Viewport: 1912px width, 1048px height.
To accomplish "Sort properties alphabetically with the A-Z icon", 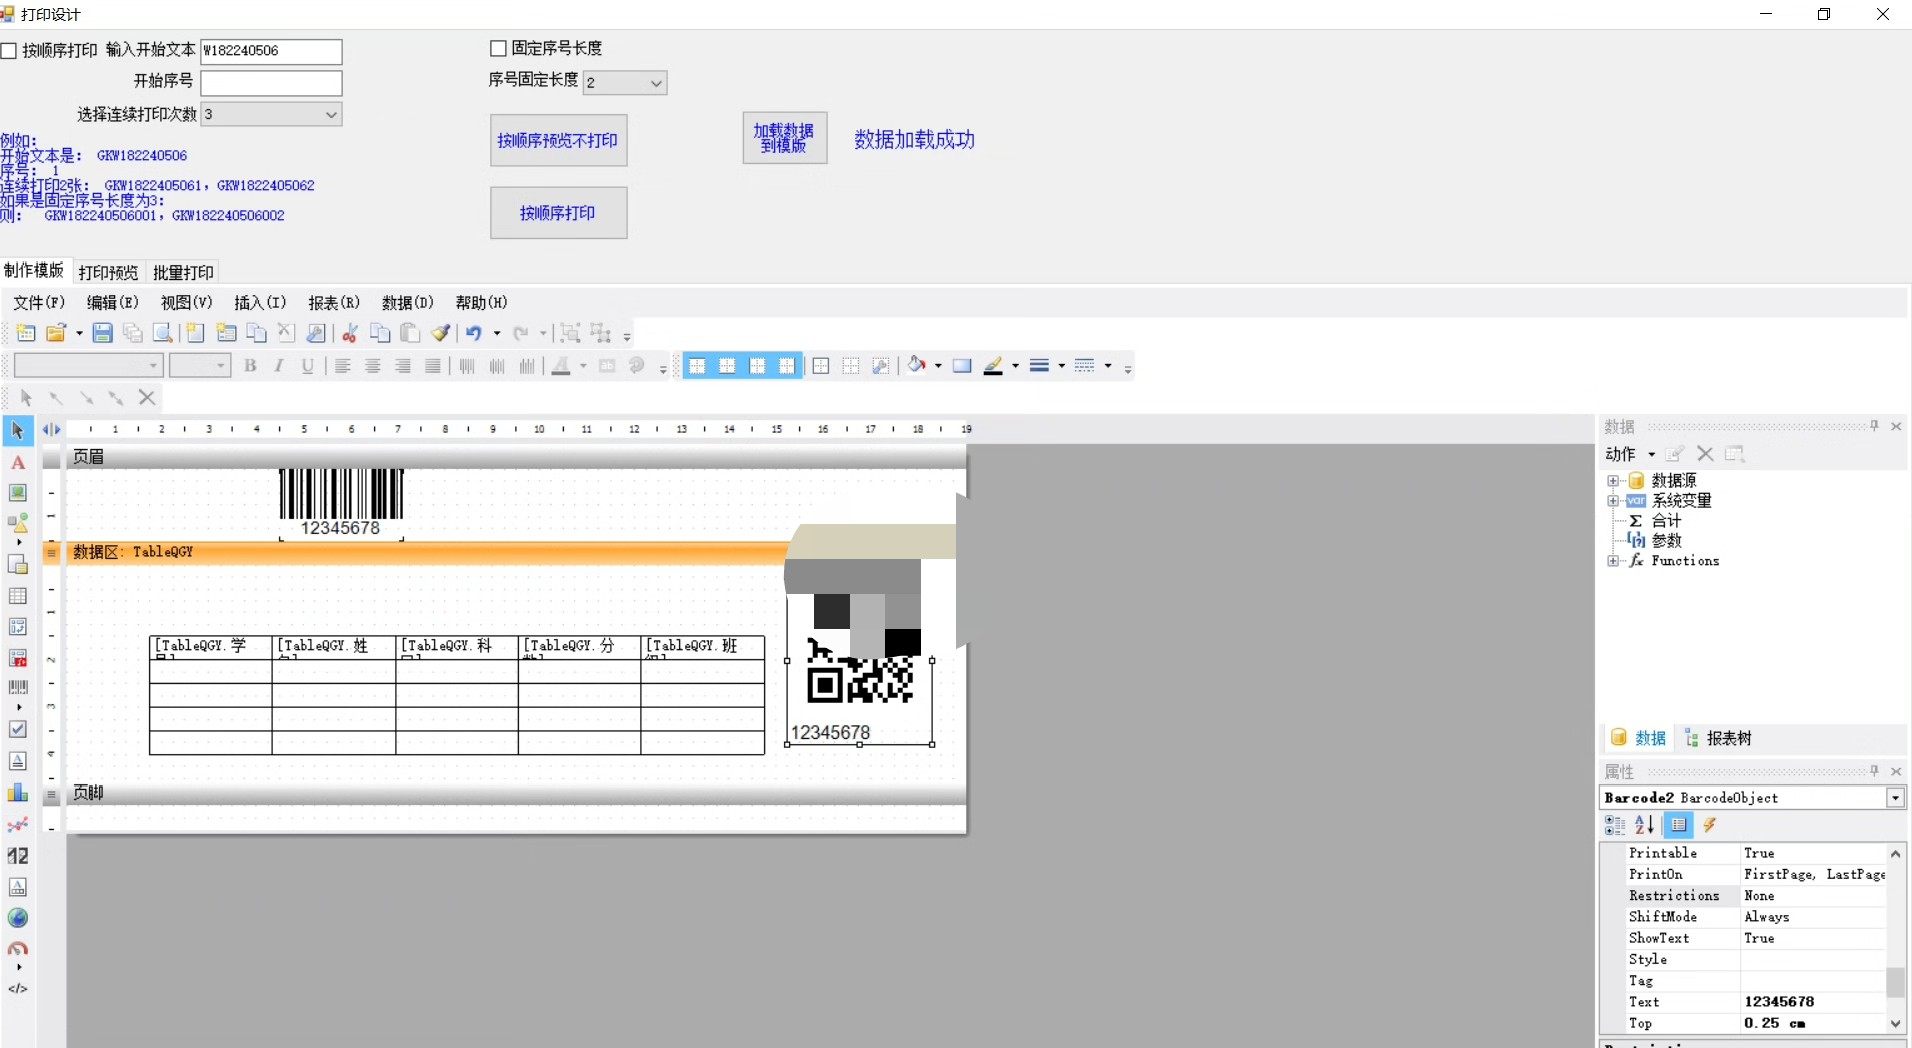I will (1645, 825).
